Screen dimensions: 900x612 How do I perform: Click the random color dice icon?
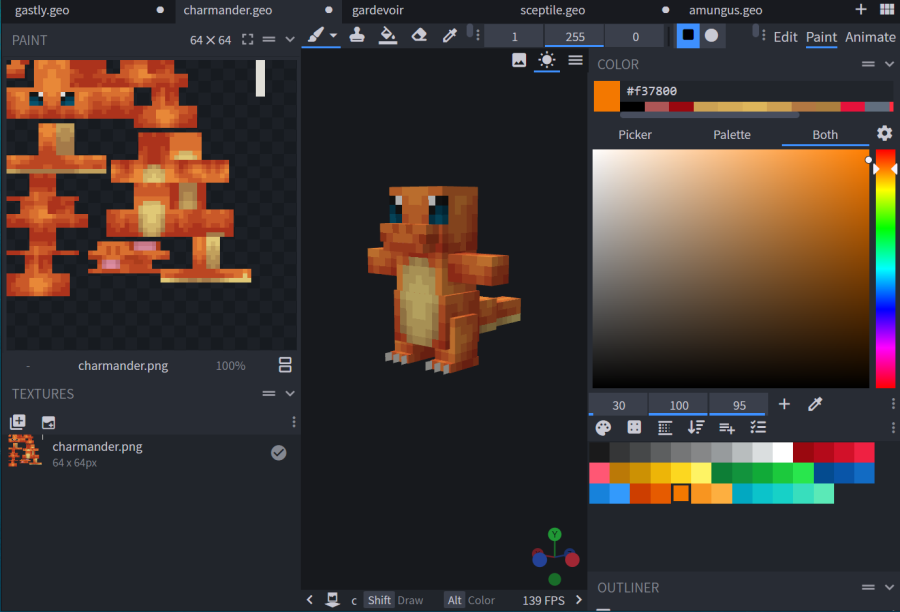(x=634, y=428)
